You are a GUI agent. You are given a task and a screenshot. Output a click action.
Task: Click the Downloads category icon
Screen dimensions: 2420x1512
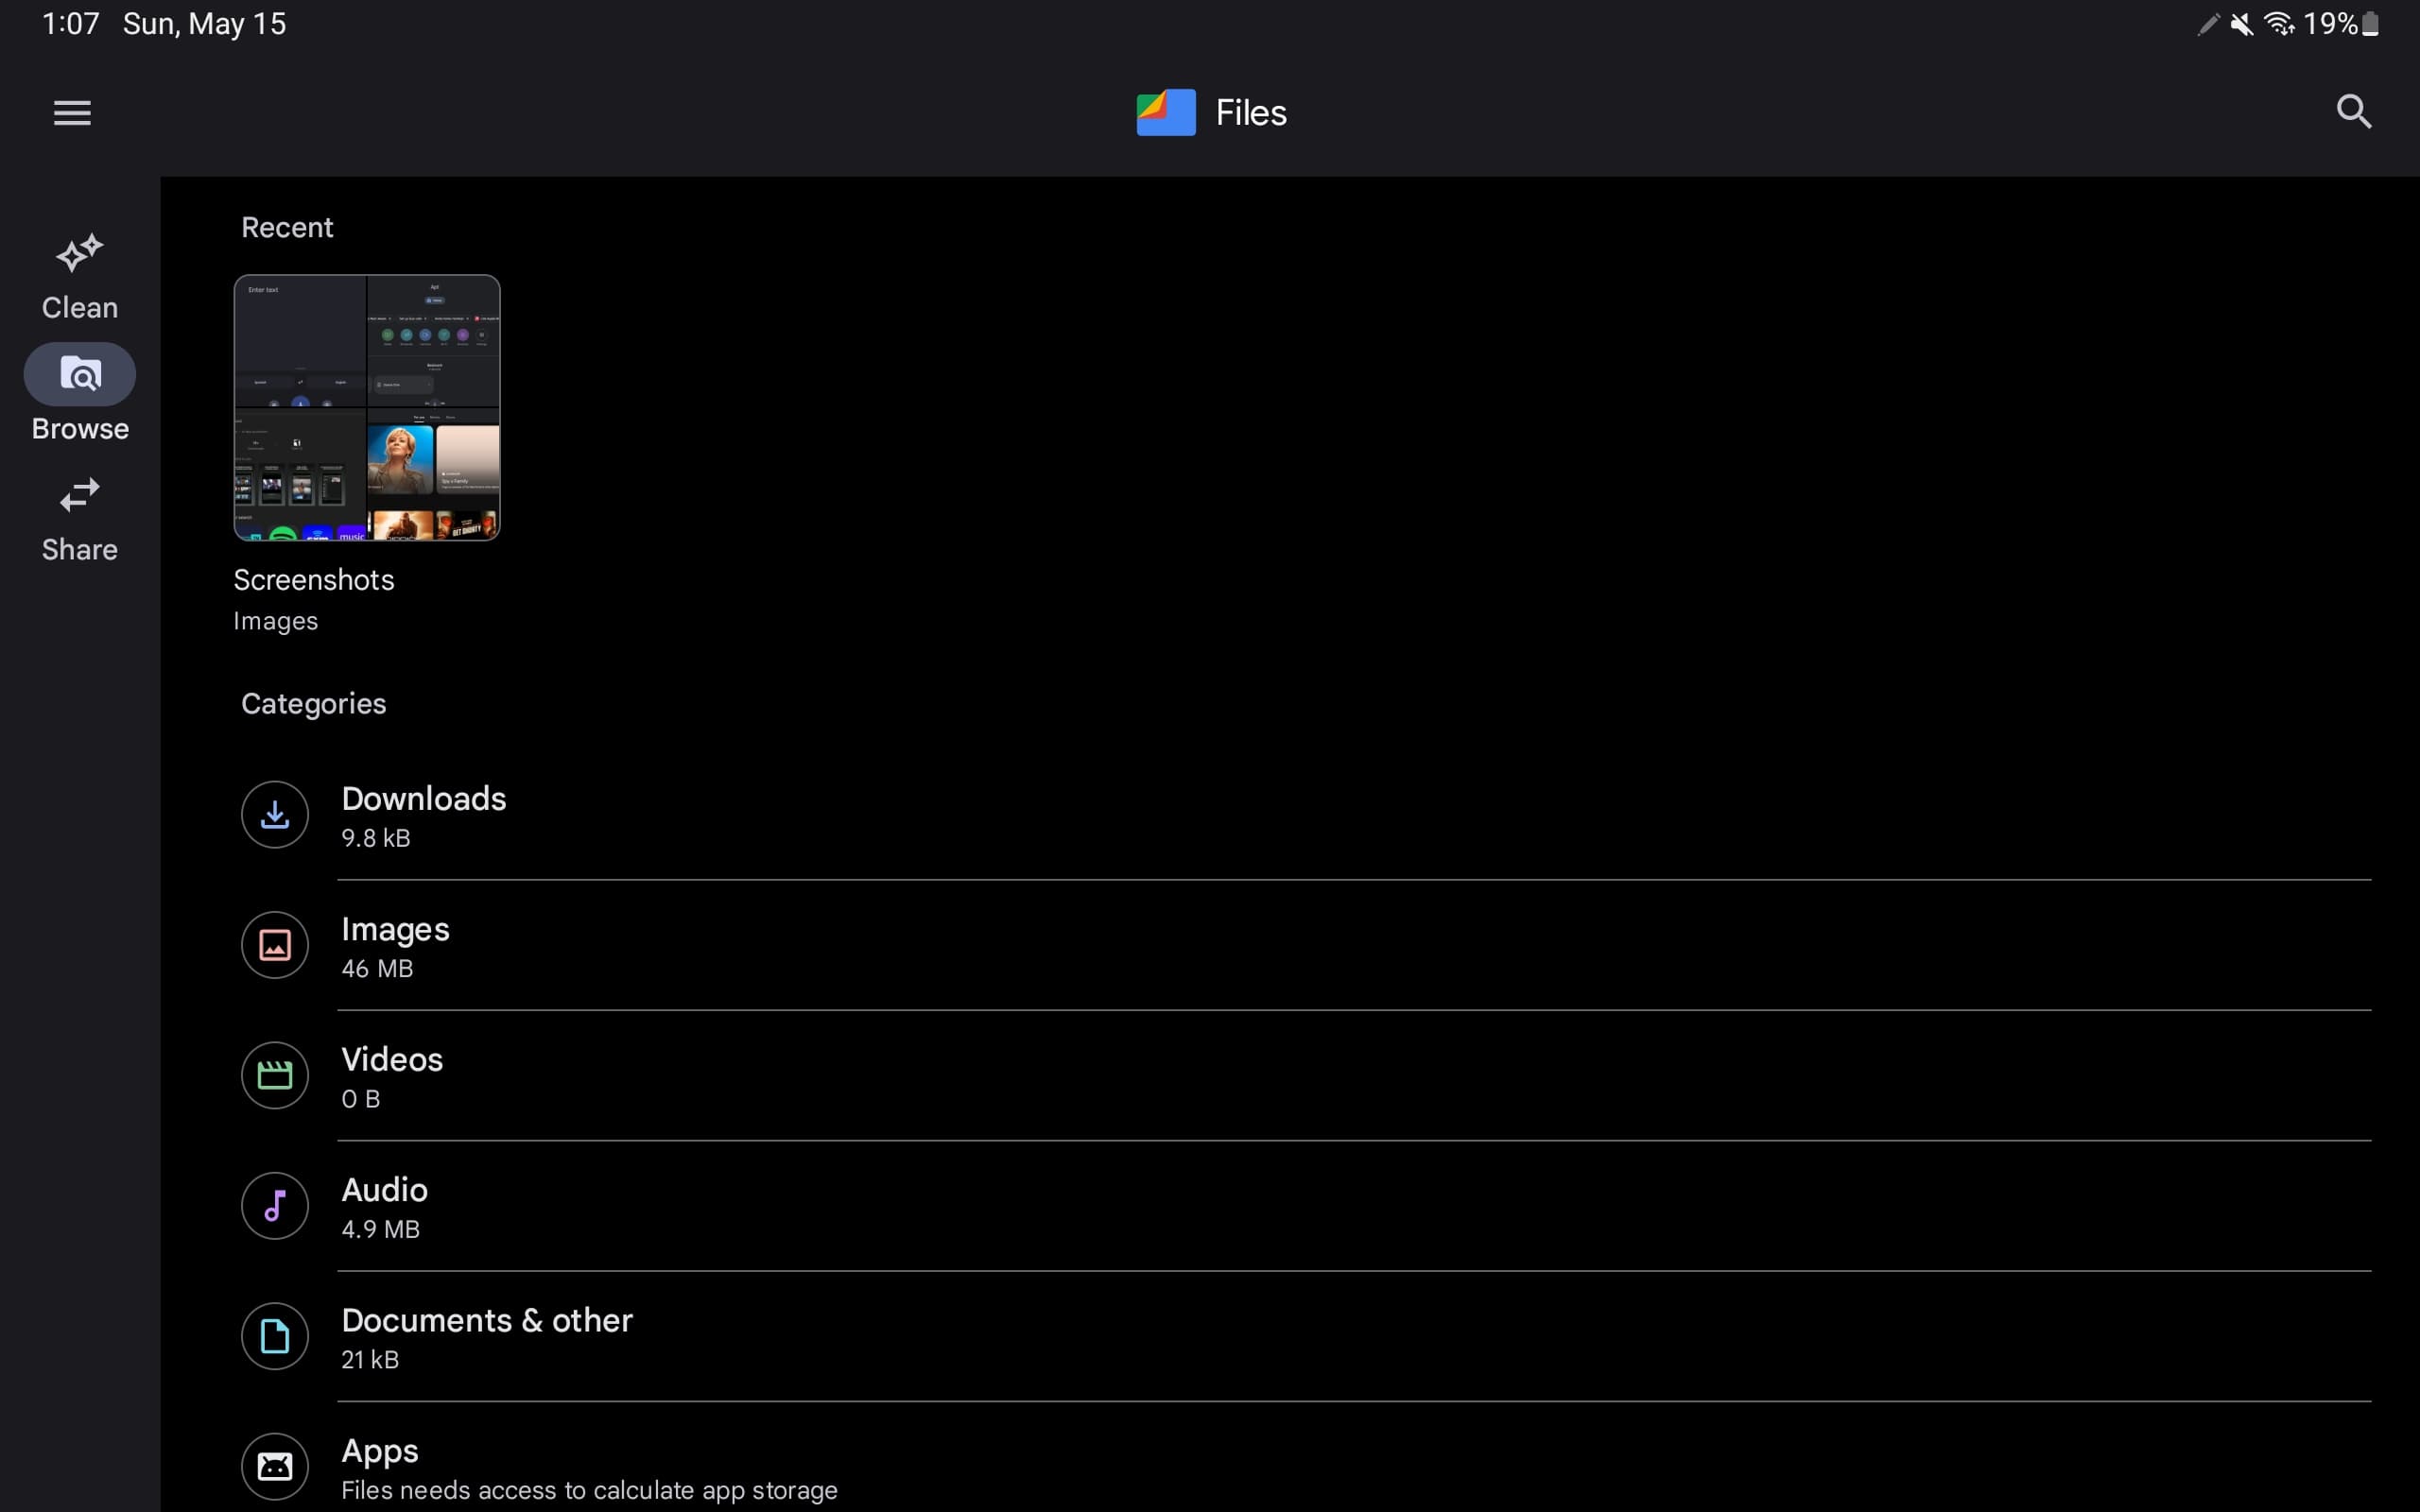tap(275, 816)
